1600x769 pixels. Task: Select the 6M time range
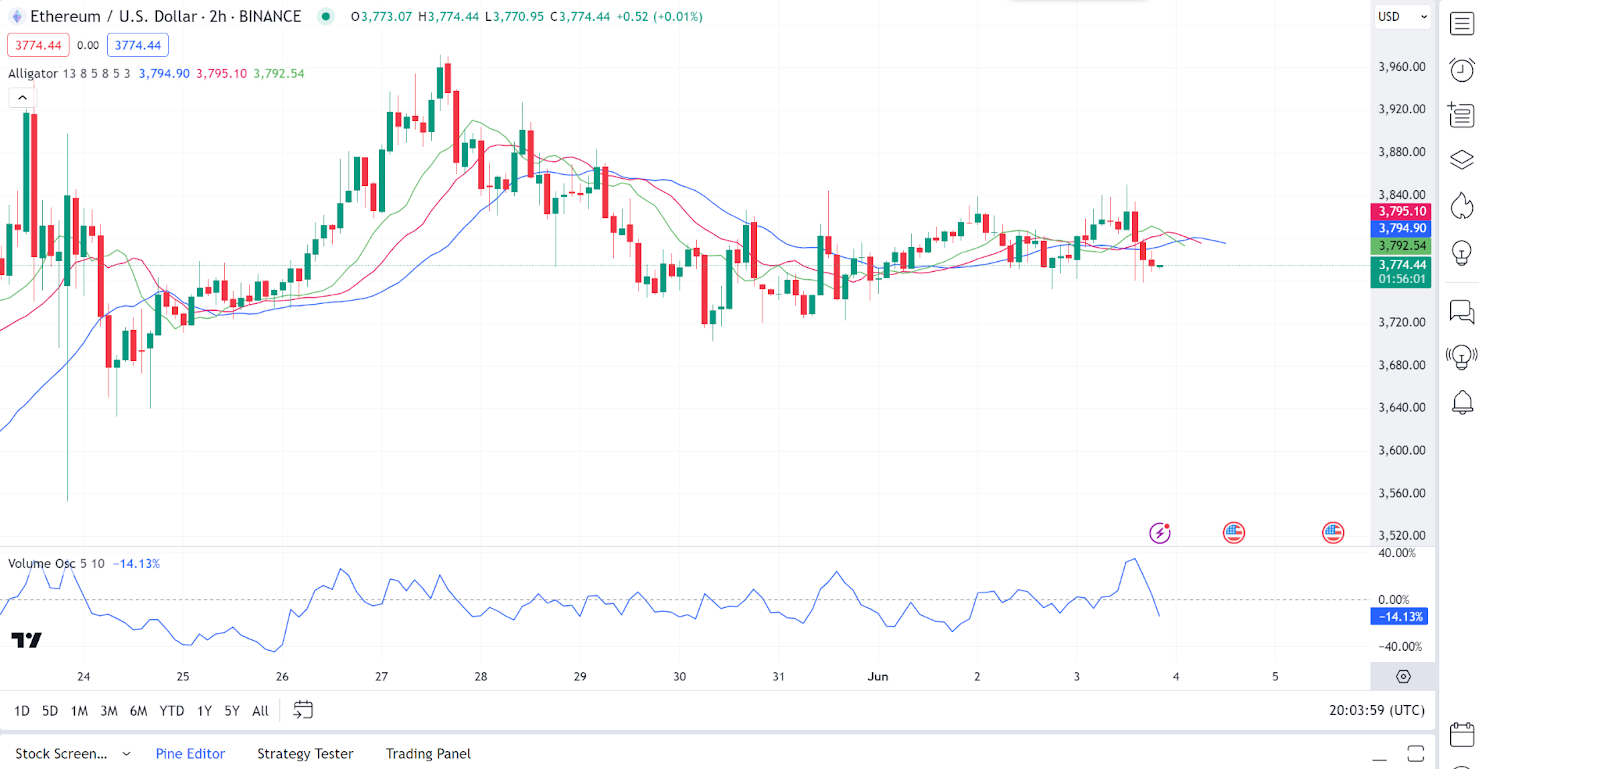click(138, 711)
